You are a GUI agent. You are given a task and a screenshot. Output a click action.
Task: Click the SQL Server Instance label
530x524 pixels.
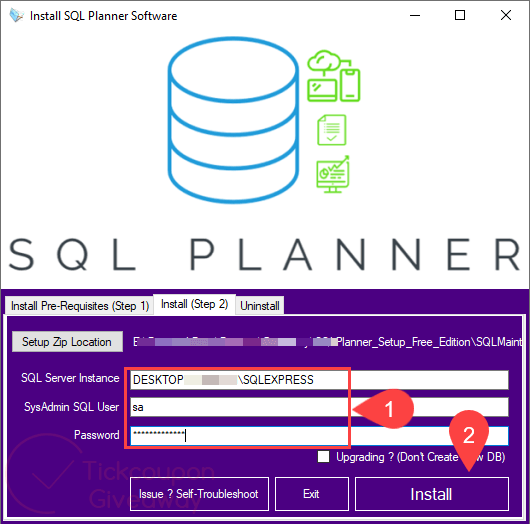(x=70, y=378)
